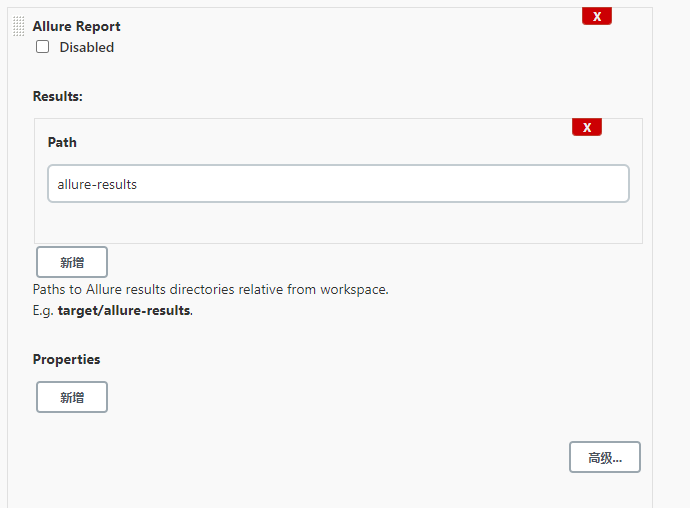Add a new property with 新增 under Properties
The image size is (690, 508).
(72, 397)
